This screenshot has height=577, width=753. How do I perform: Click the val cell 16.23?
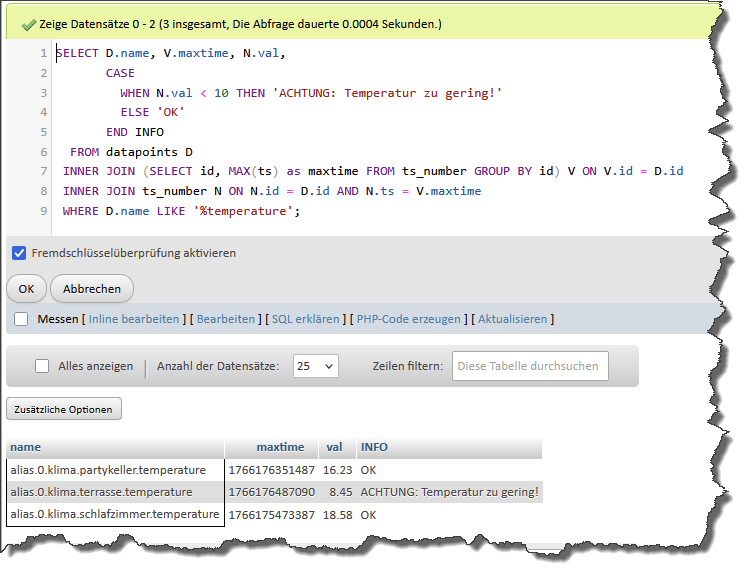[338, 470]
